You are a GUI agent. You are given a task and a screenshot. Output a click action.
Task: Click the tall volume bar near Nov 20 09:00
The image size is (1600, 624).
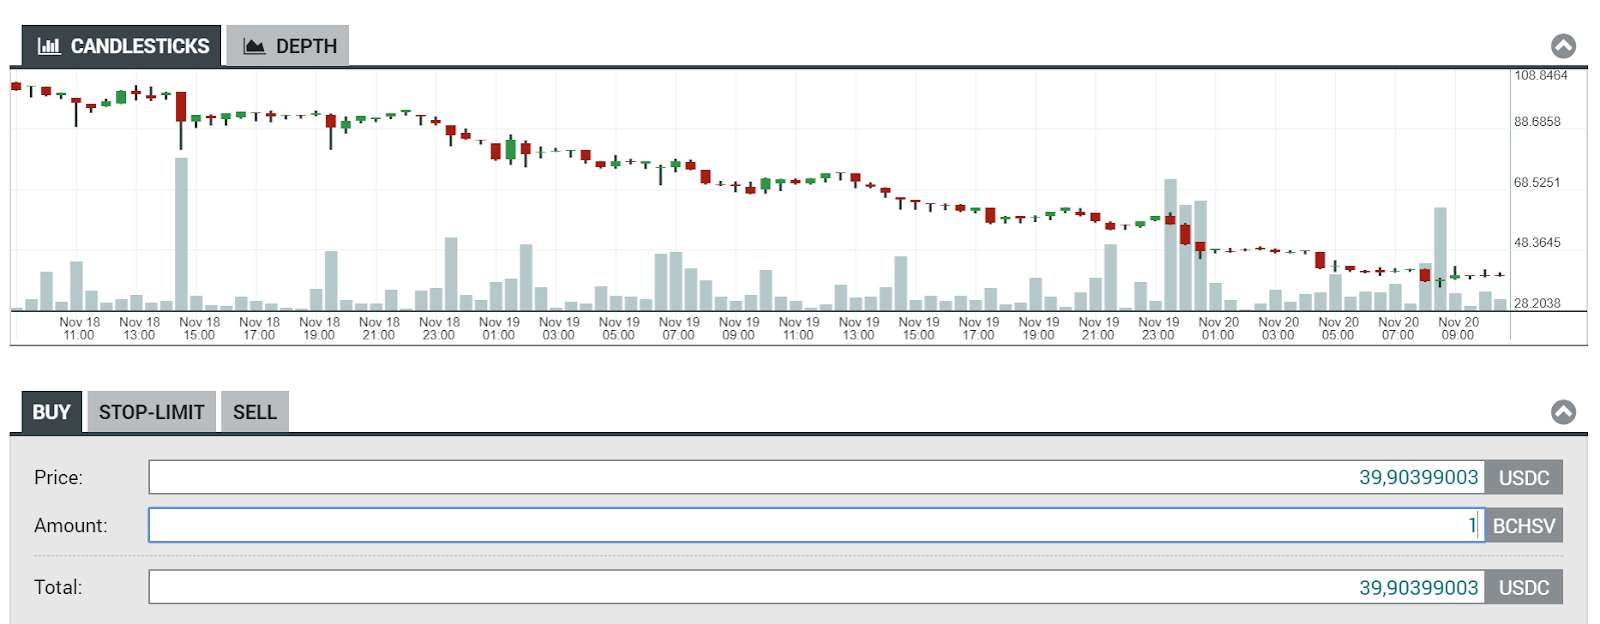(x=1440, y=258)
